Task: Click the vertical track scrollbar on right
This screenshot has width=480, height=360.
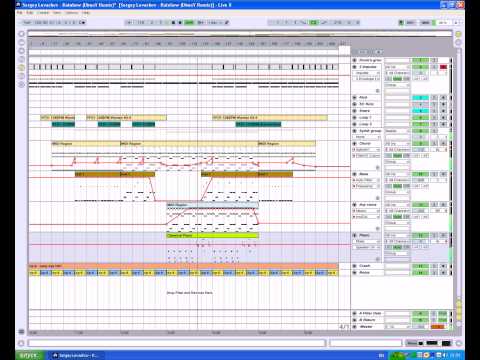Action: [x=459, y=173]
